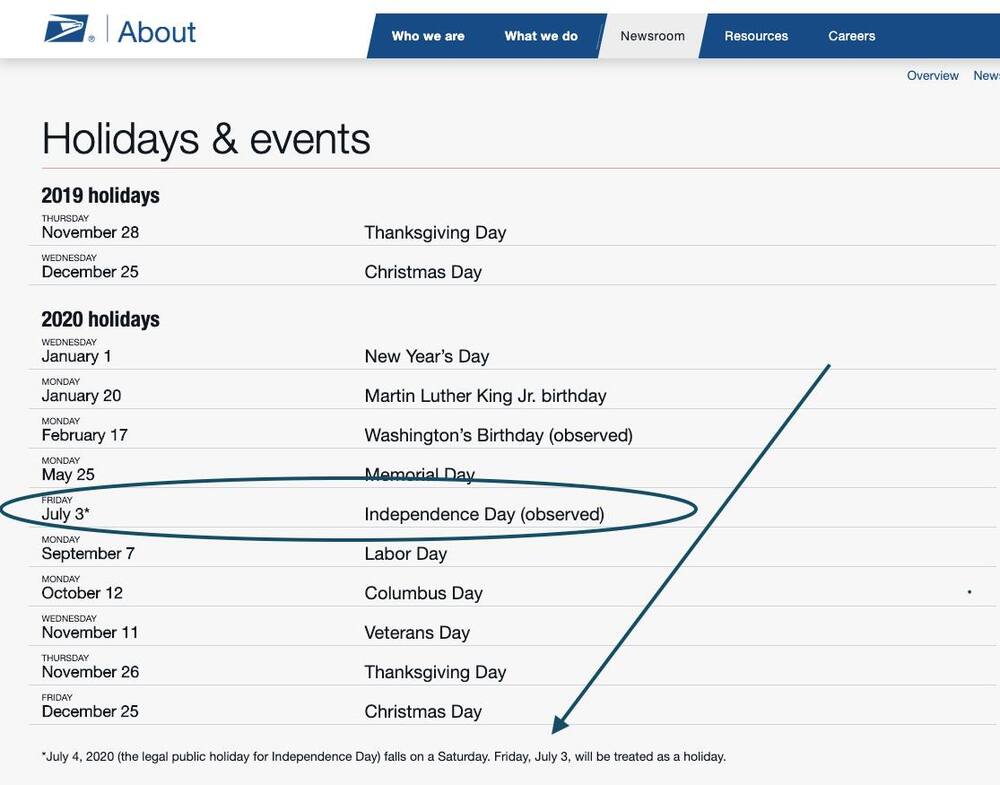This screenshot has width=1000, height=785.
Task: Click the circled Independence Day (observed) entry
Action: click(484, 515)
